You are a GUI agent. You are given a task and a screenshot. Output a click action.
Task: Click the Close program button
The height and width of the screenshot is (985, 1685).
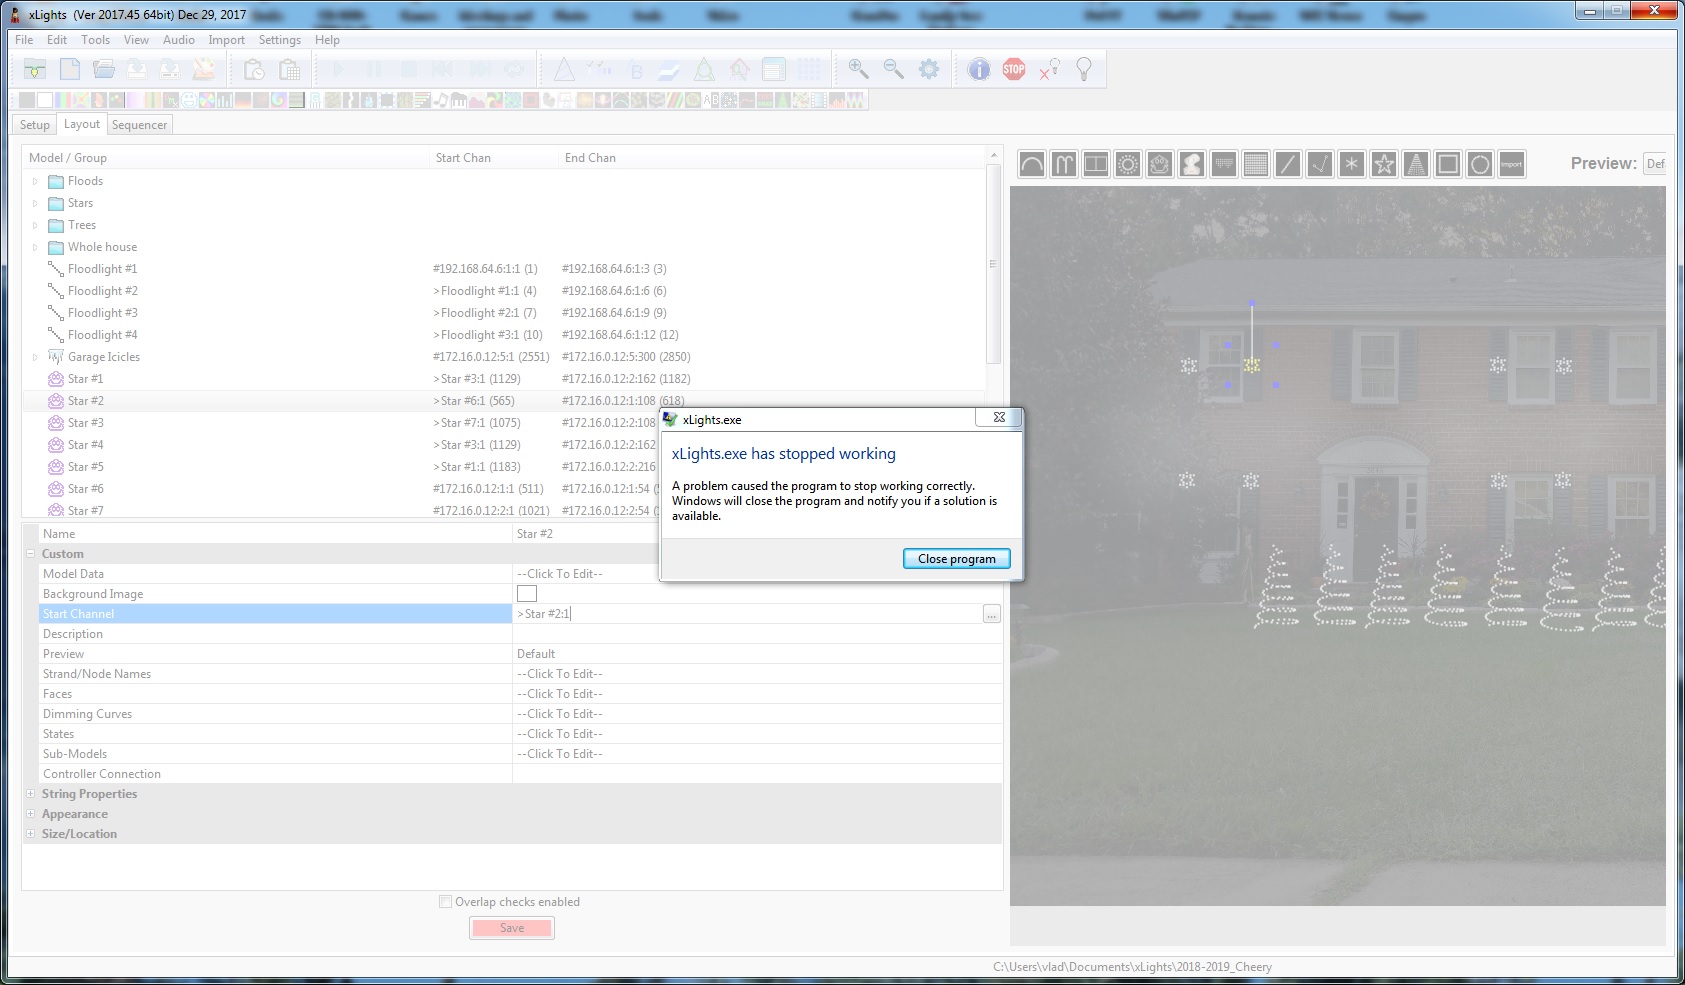(956, 558)
